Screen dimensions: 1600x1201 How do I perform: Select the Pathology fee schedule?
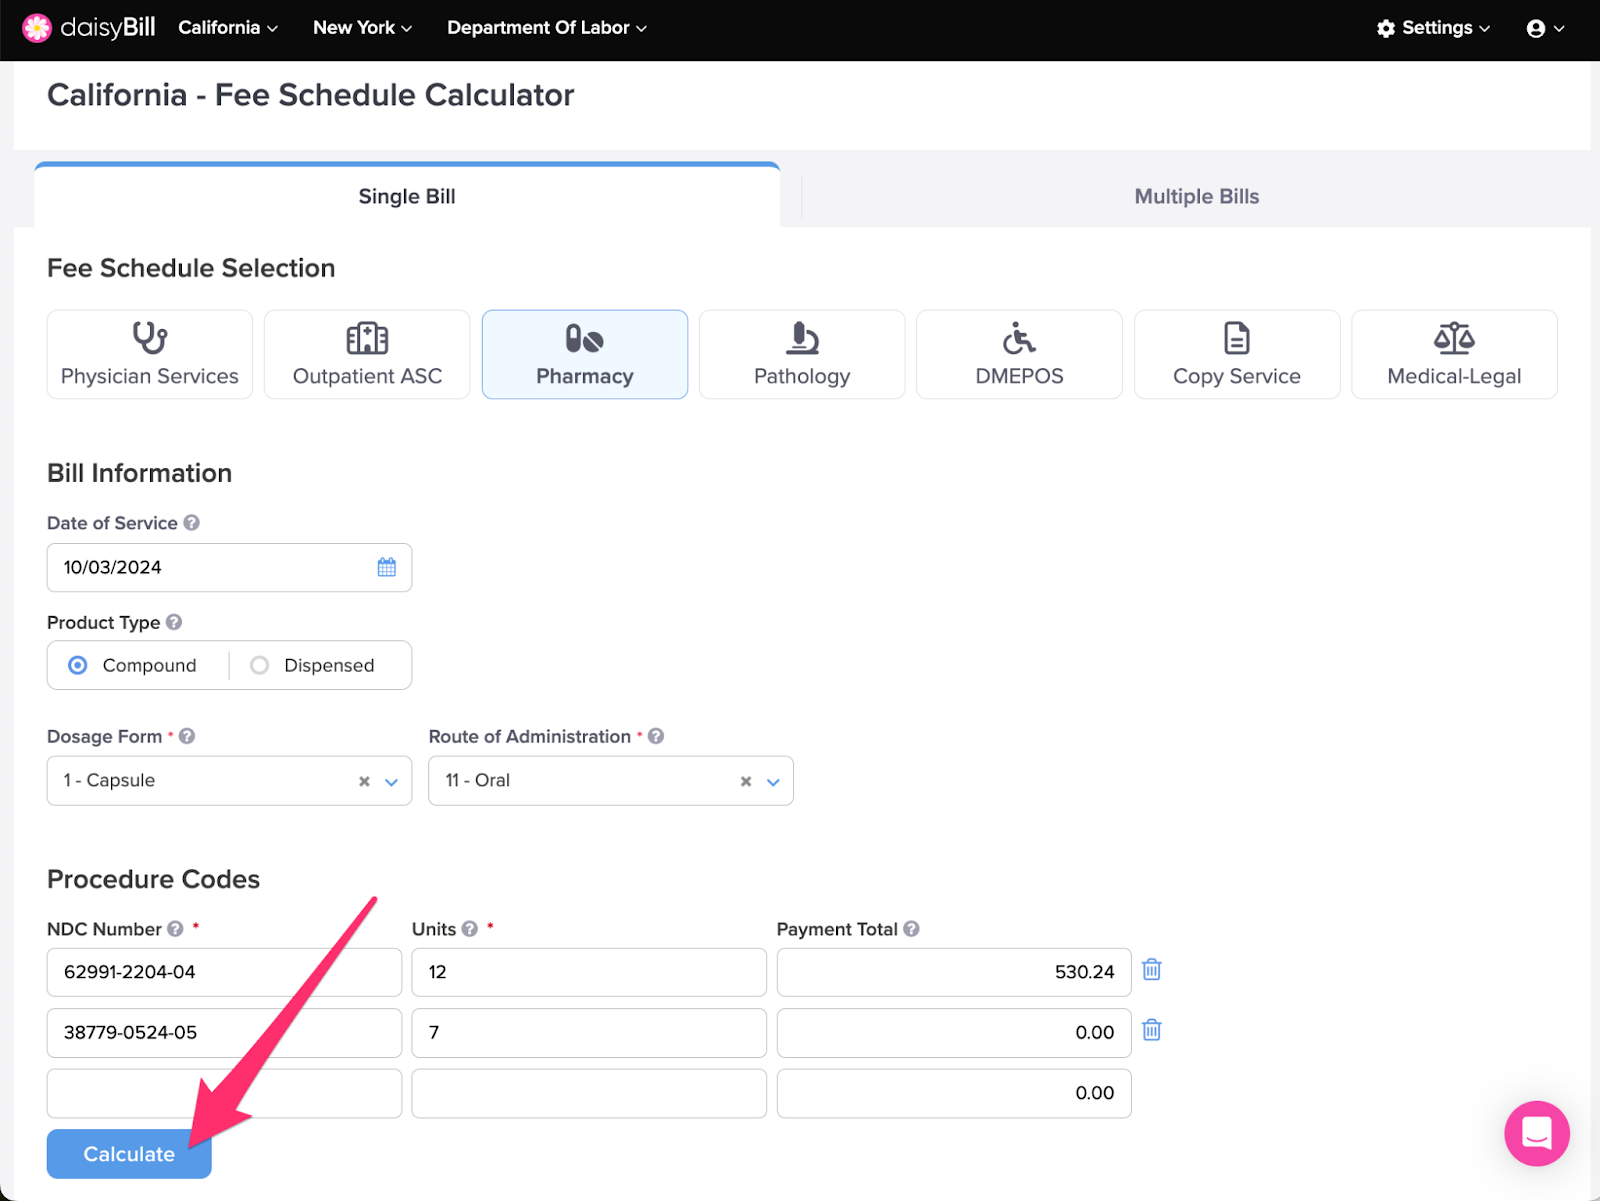coord(802,354)
